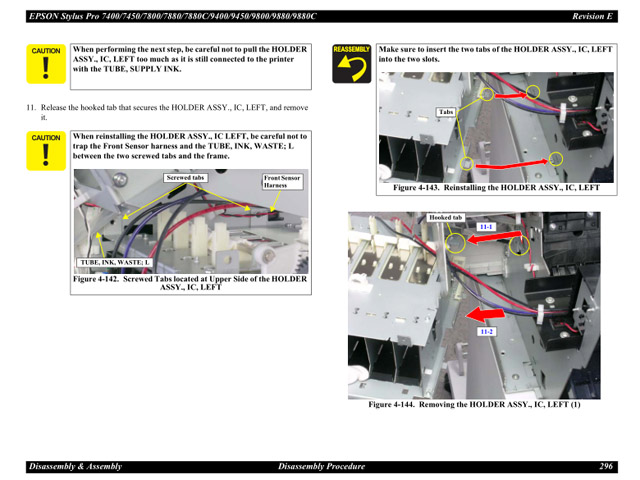
Task: Click the REASSEMBLY arrow icon
Action: pyautogui.click(x=352, y=64)
